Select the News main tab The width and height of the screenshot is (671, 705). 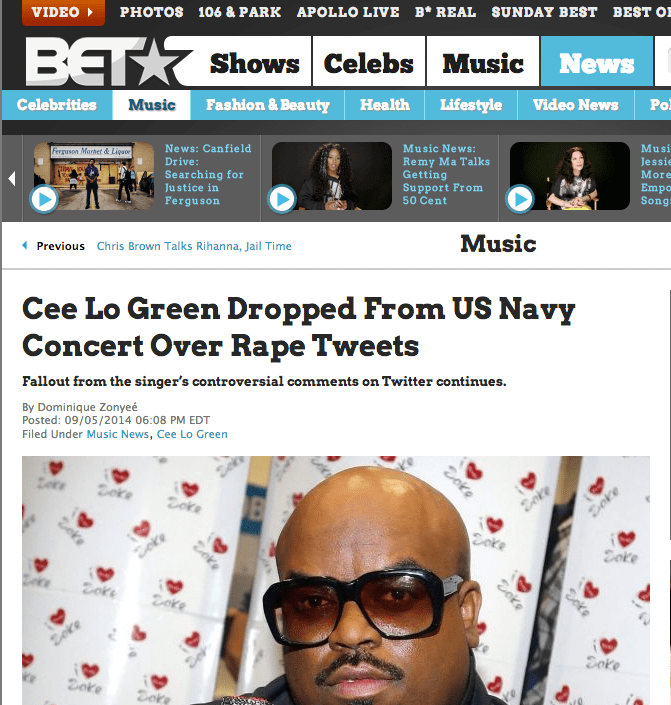click(597, 63)
